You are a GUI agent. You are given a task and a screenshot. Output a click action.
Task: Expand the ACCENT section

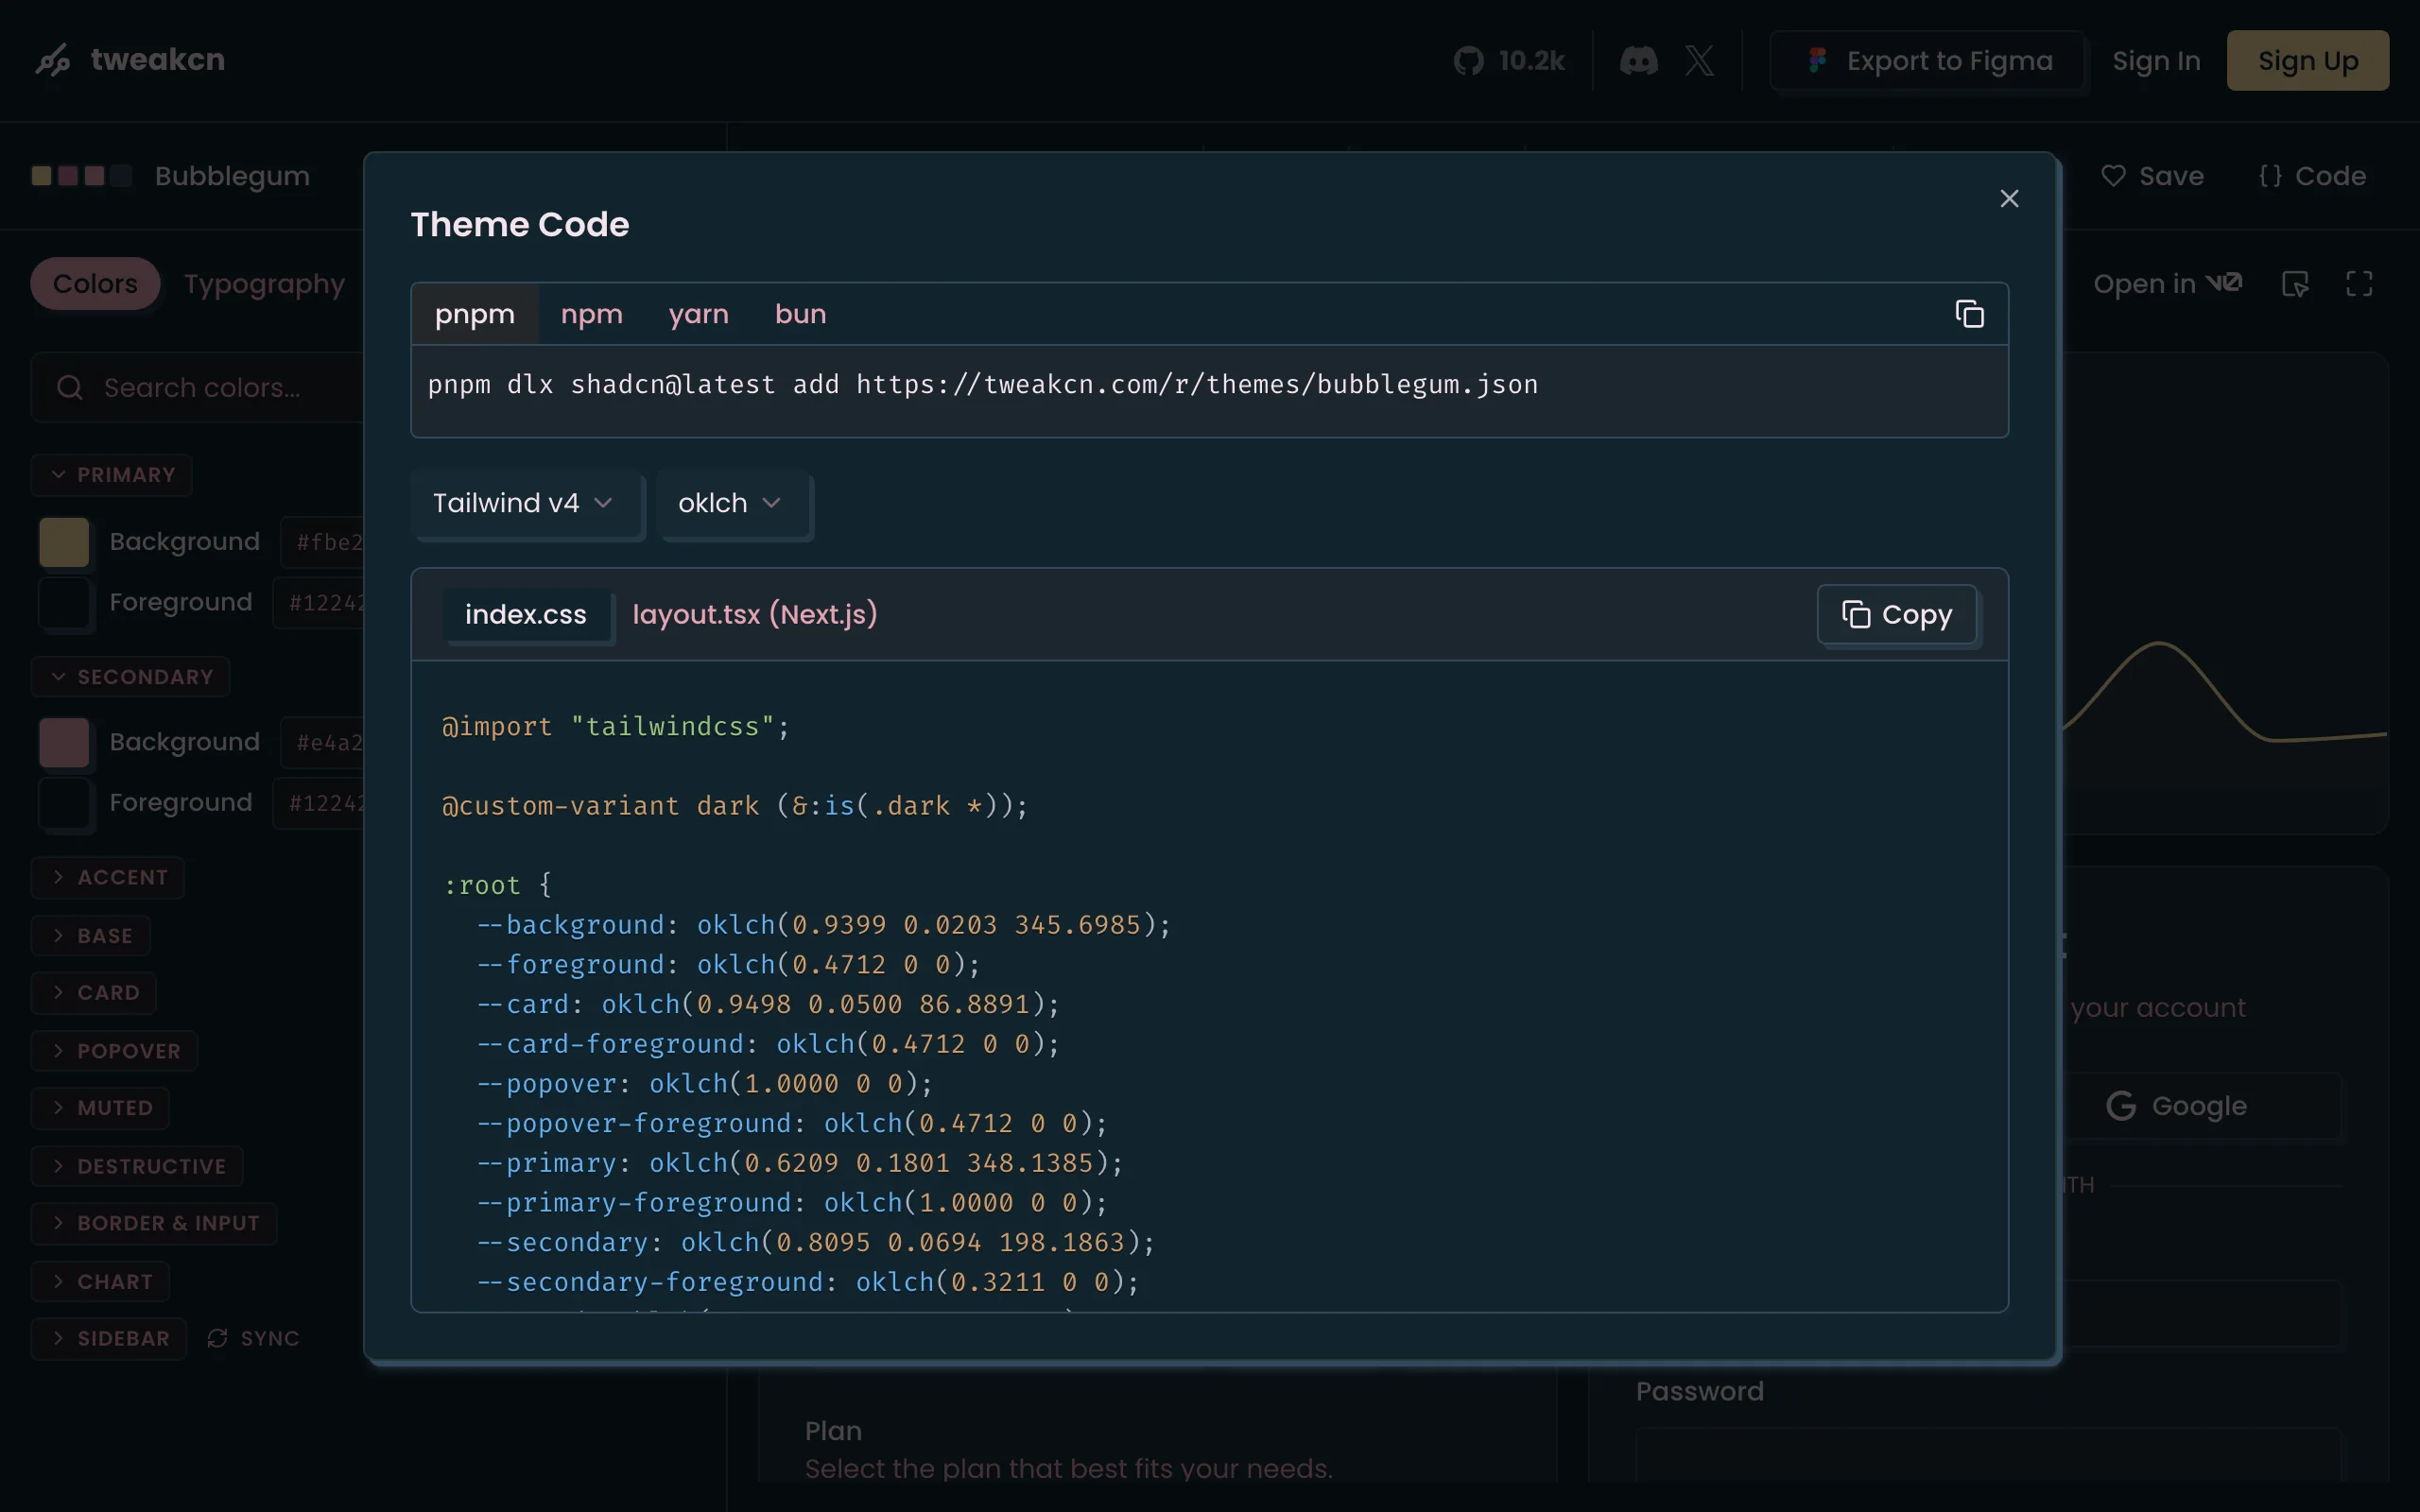coord(108,877)
